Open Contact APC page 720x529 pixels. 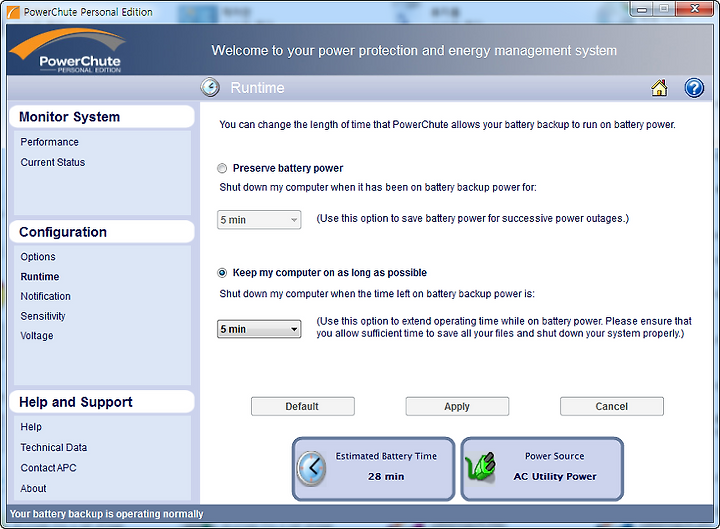coord(48,467)
